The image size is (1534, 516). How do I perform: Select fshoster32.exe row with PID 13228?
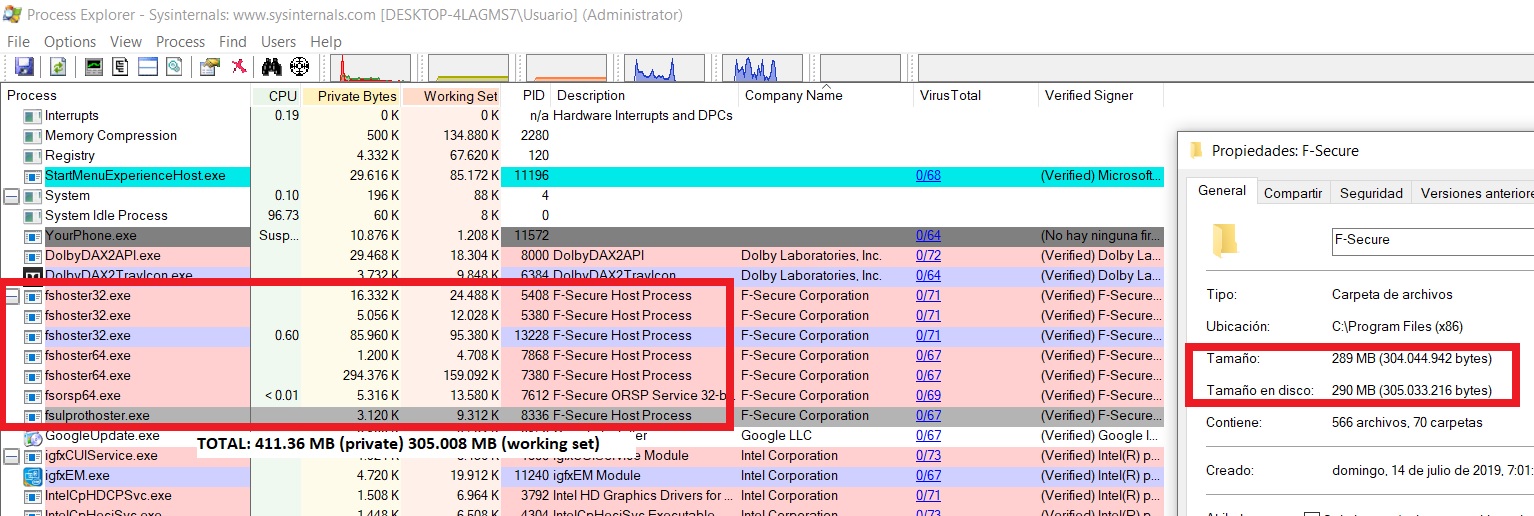pyautogui.click(x=583, y=335)
